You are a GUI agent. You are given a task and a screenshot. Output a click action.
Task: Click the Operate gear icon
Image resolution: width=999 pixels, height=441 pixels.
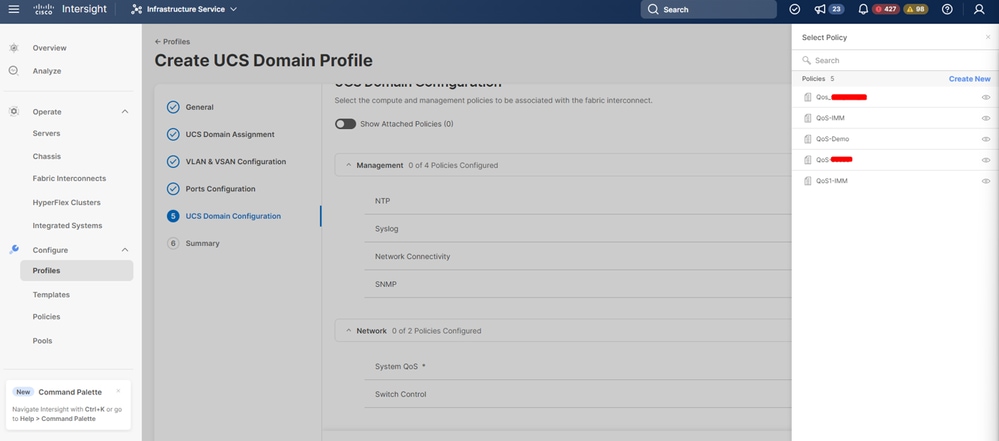14,112
